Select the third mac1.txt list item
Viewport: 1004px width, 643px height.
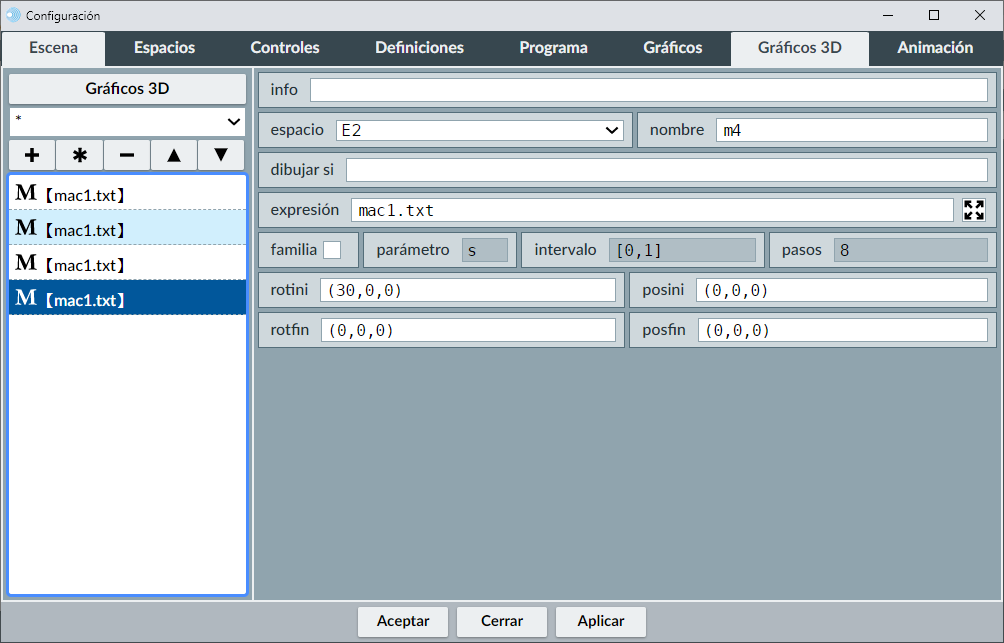coord(127,263)
